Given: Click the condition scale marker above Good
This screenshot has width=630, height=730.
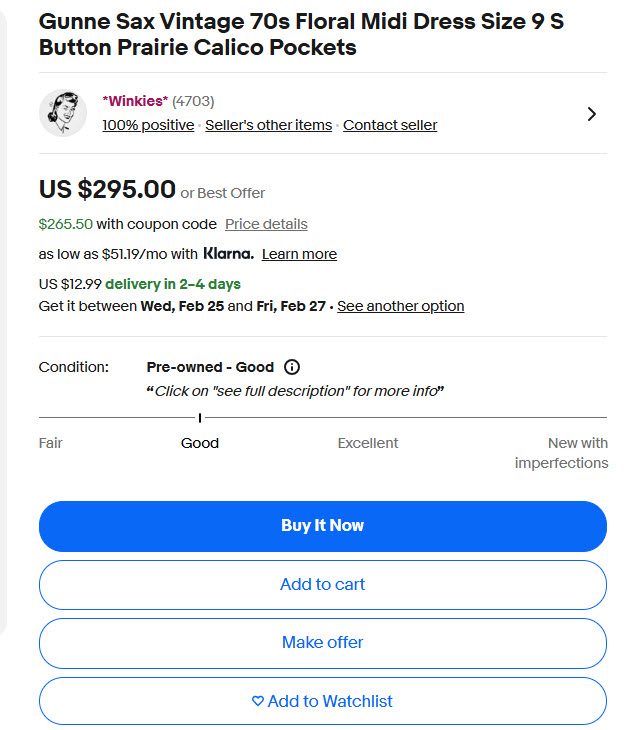Looking at the screenshot, I should pos(200,417).
